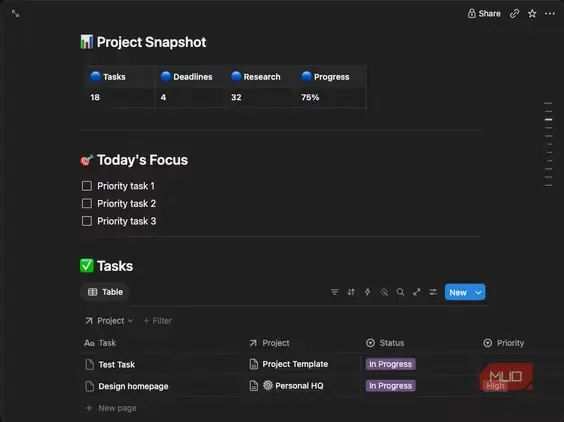Viewport: 564px width, 422px height.
Task: Select the Table view tab
Action: click(105, 292)
